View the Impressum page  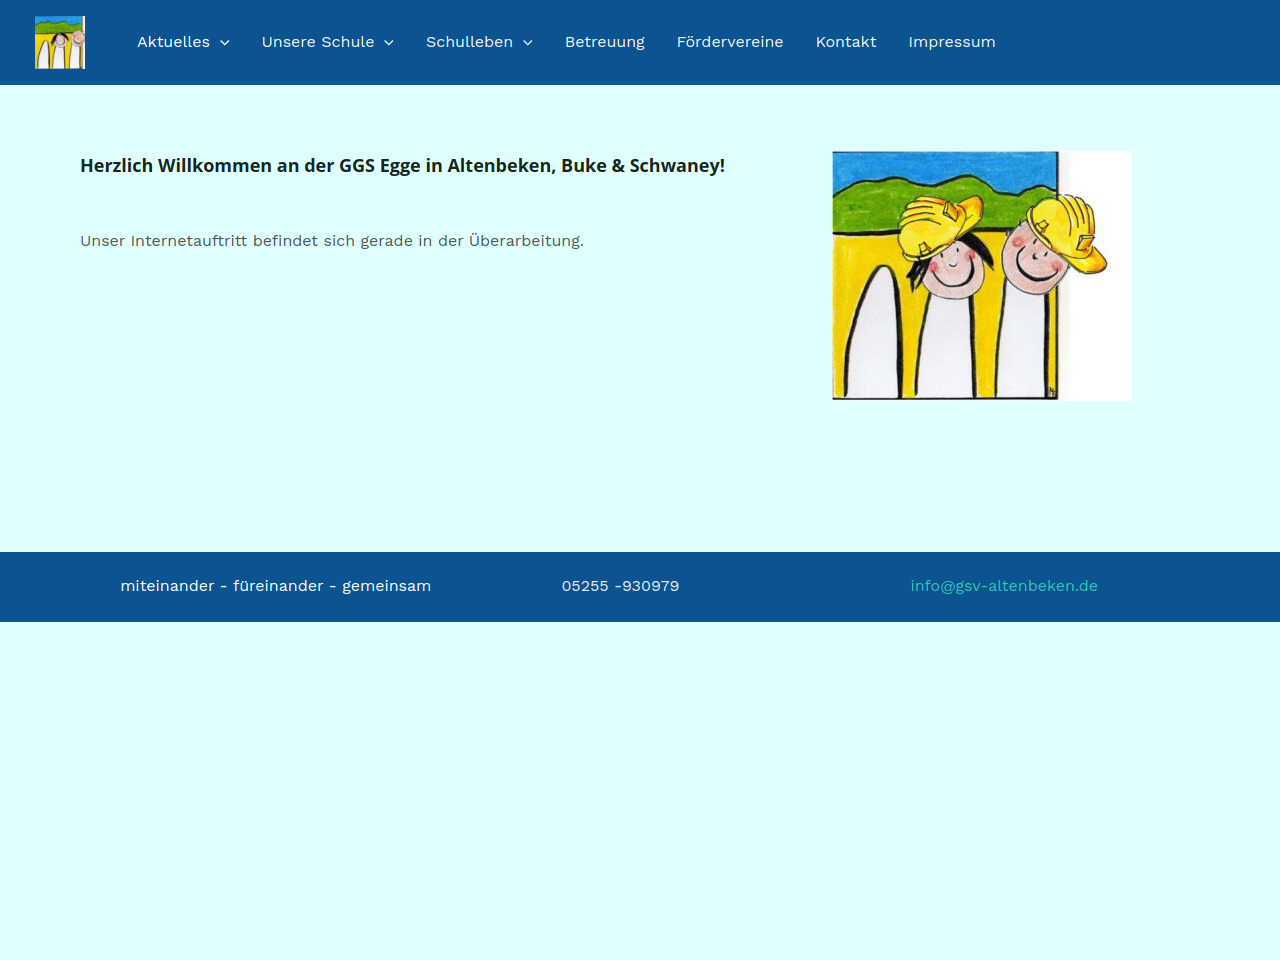click(x=951, y=42)
